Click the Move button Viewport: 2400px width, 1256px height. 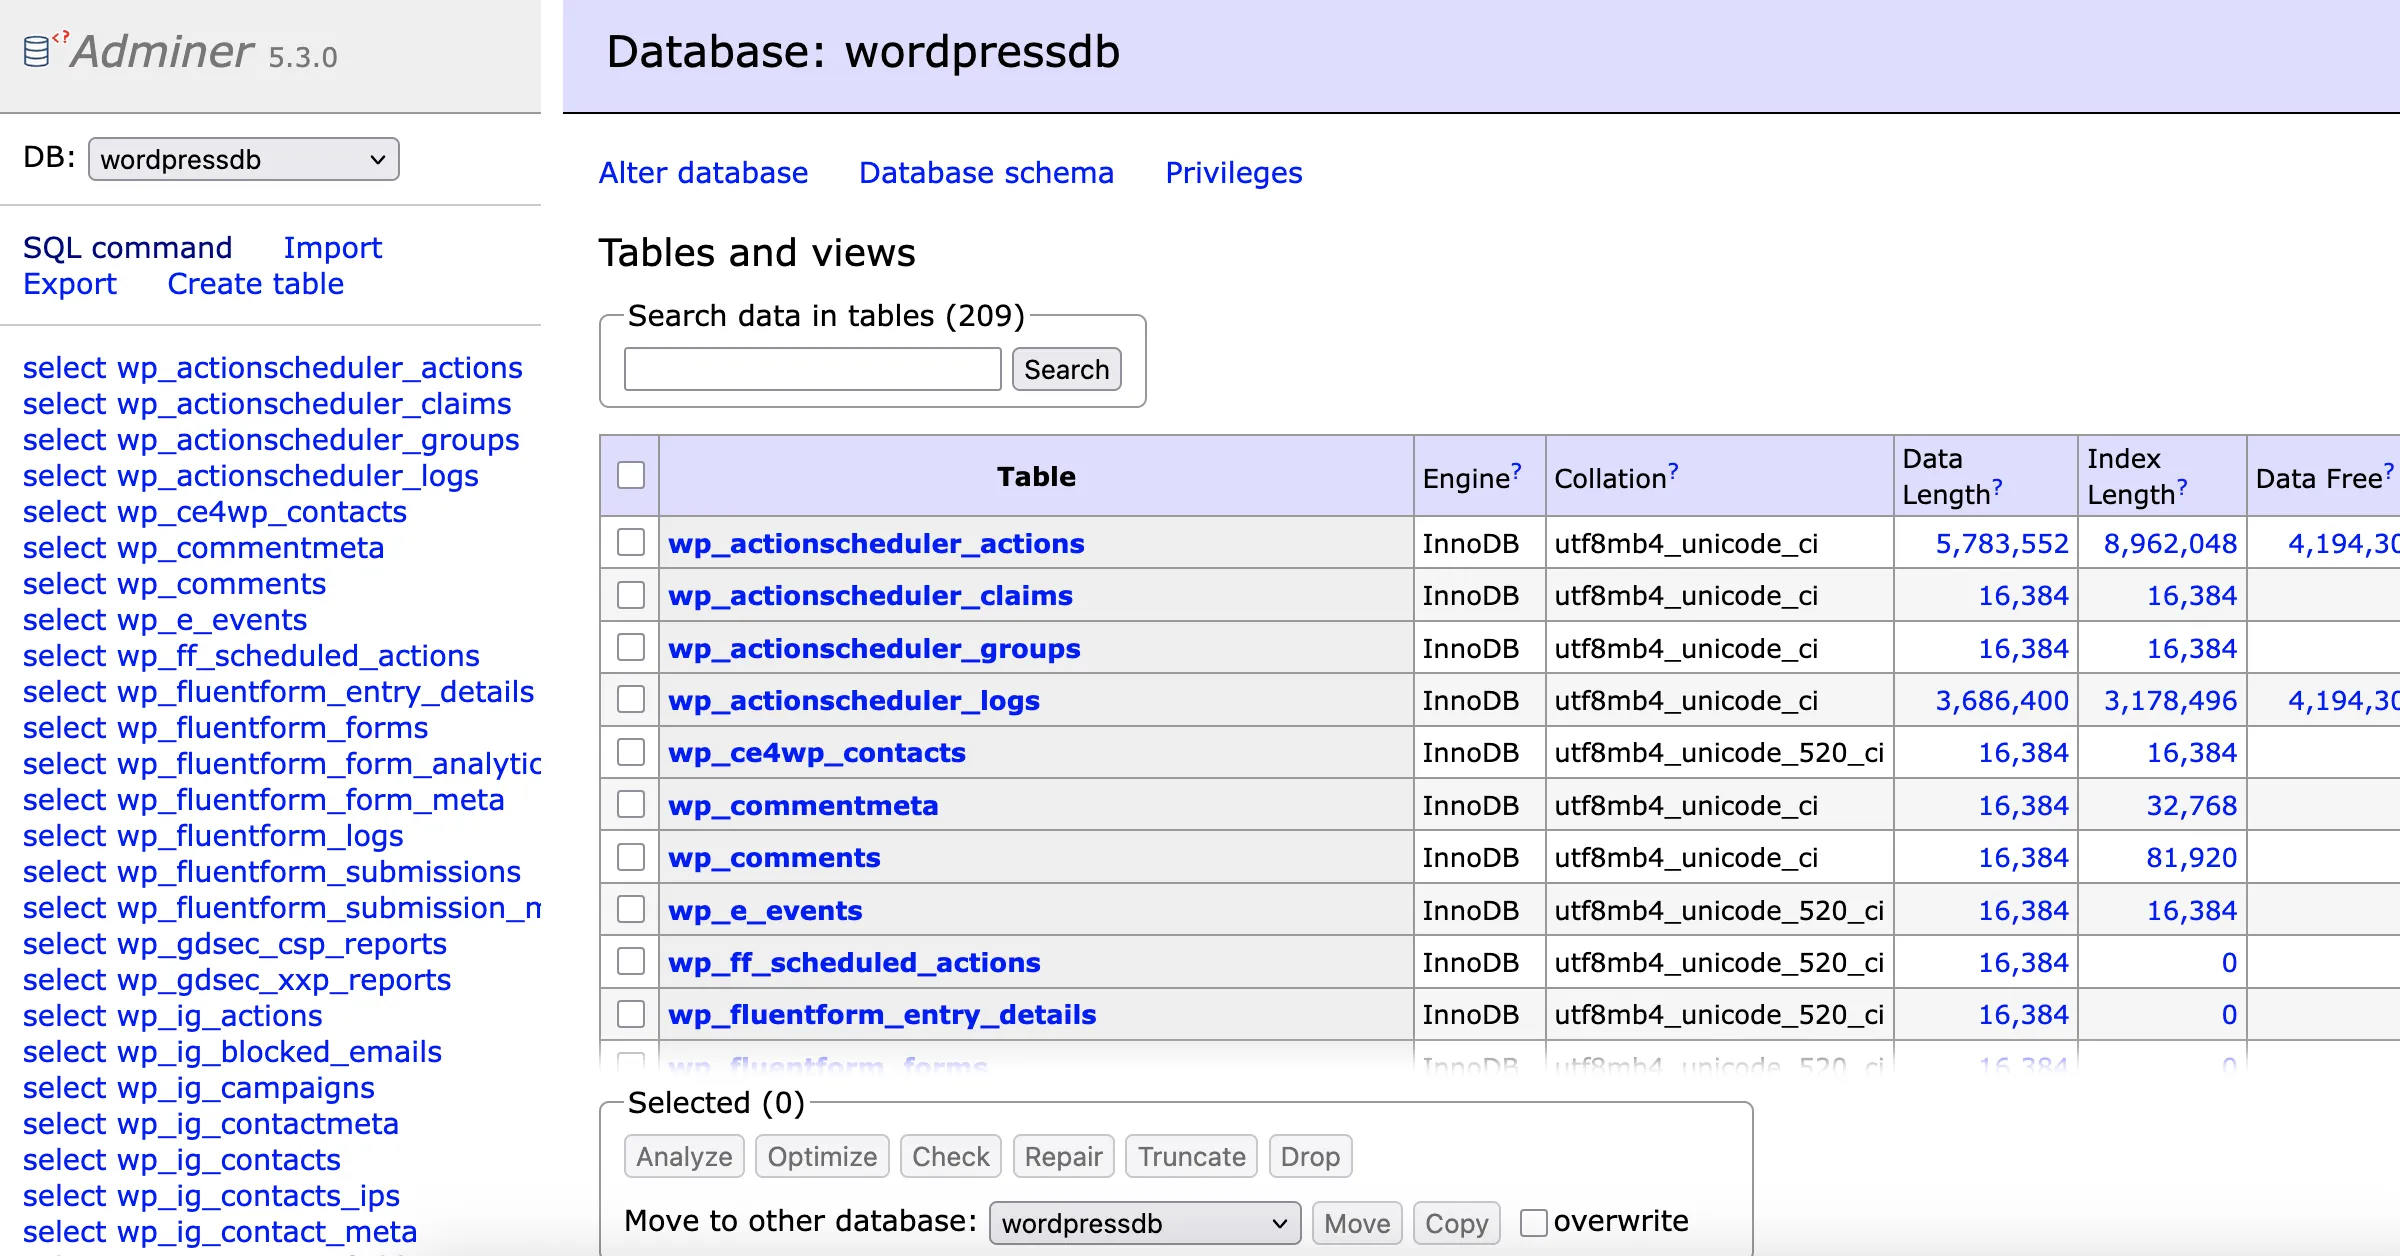1357,1223
